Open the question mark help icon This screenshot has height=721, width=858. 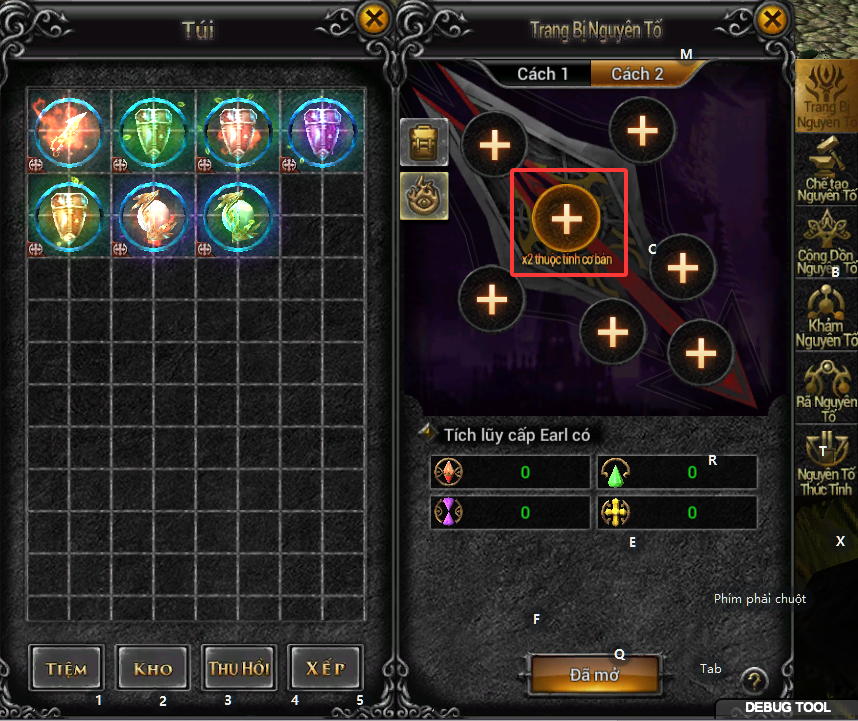[x=755, y=681]
